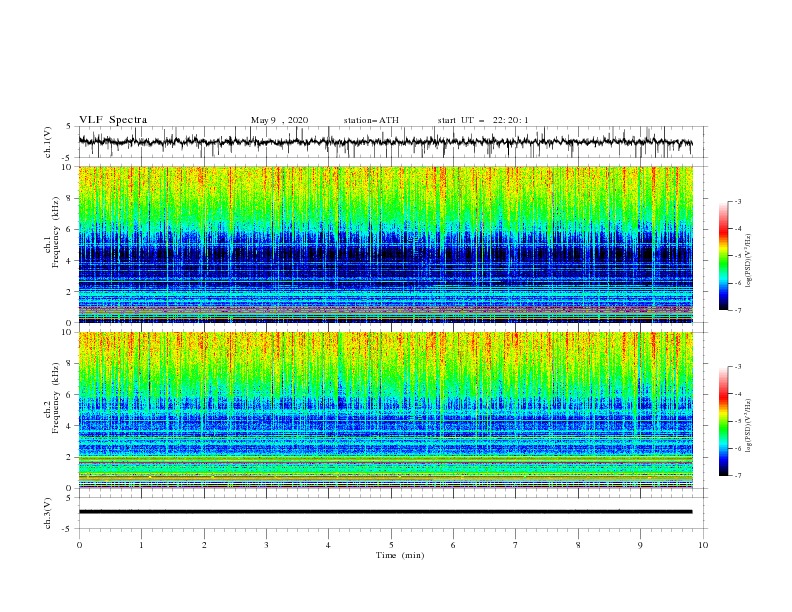The width and height of the screenshot is (792, 612).
Task: Click the "8" kHz tick on ch.1 frequency axis
Action: pyautogui.click(x=69, y=198)
